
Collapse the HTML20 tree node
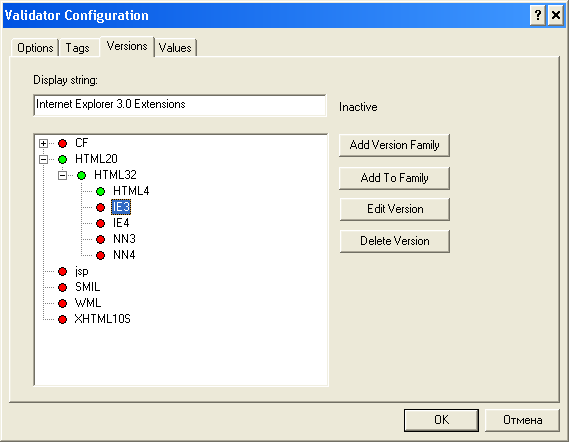click(44, 159)
